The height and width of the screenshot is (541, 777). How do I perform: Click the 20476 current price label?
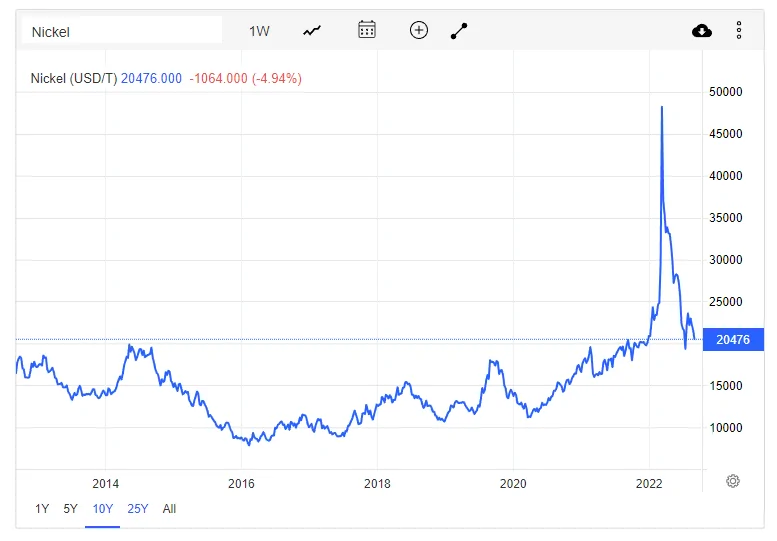tap(733, 339)
